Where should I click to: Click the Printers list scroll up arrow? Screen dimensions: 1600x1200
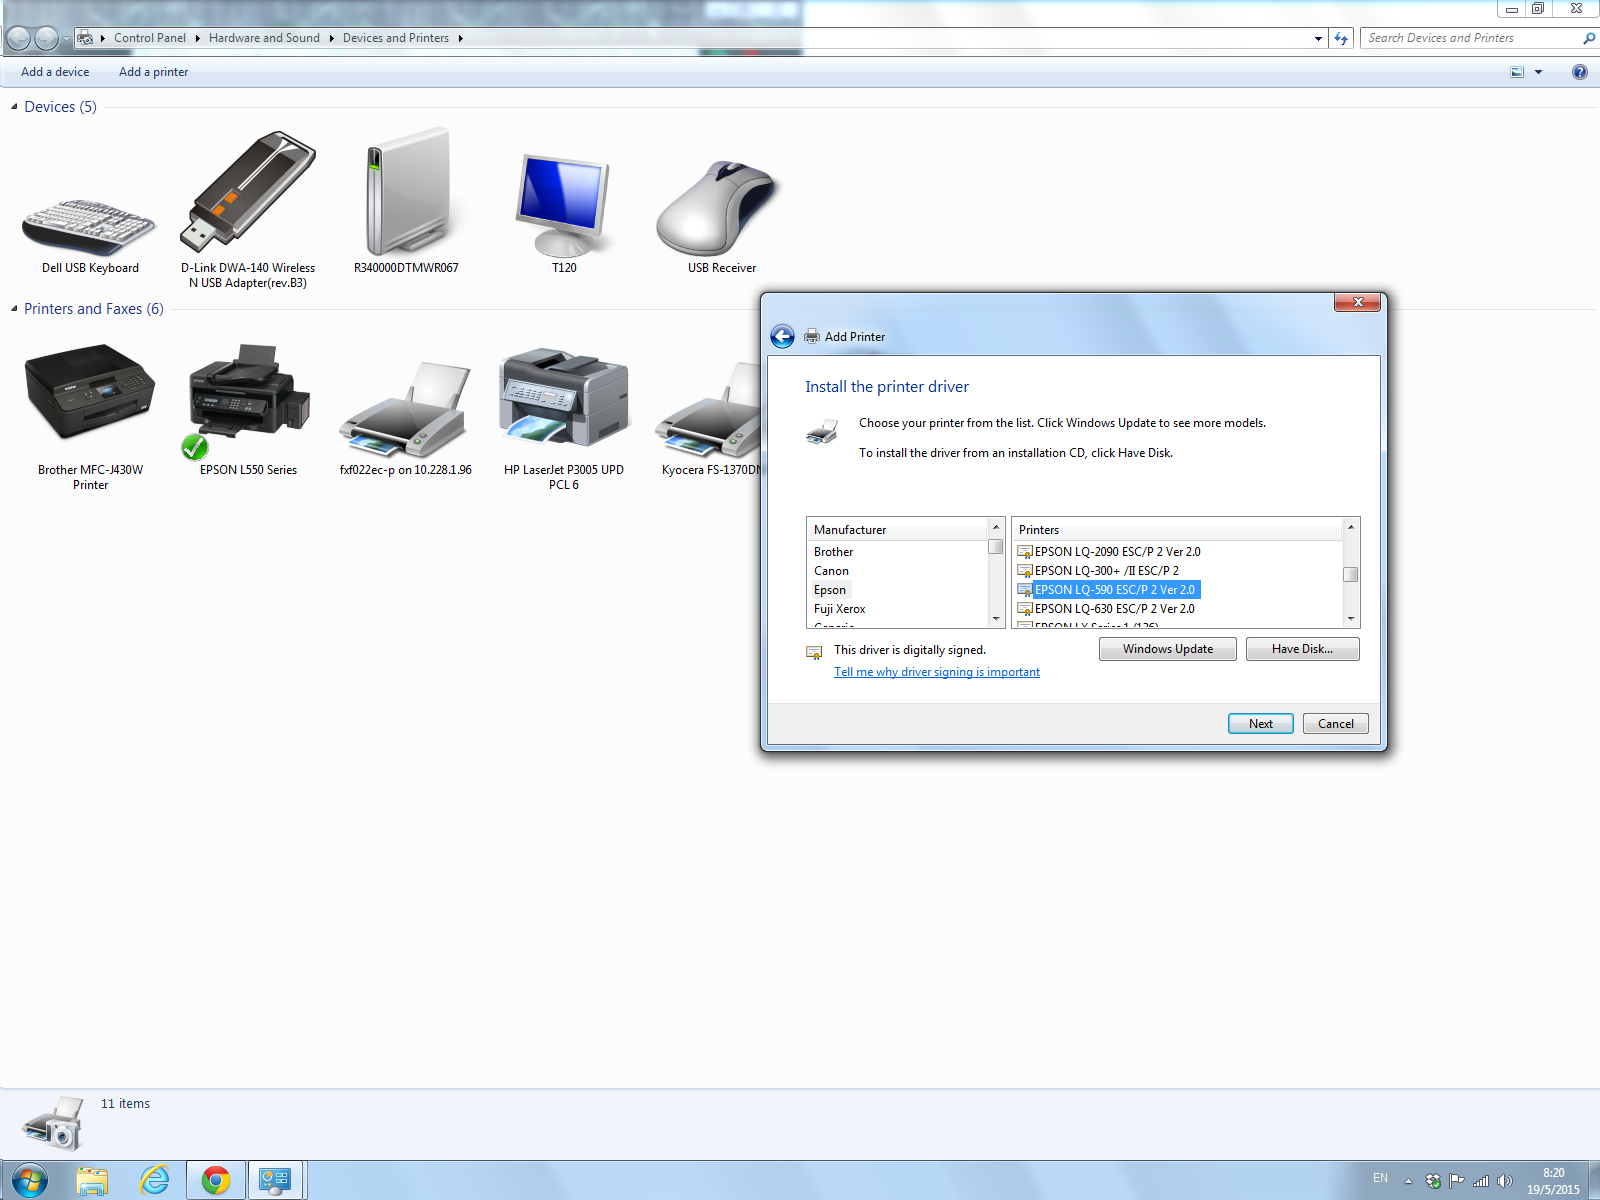point(1351,526)
